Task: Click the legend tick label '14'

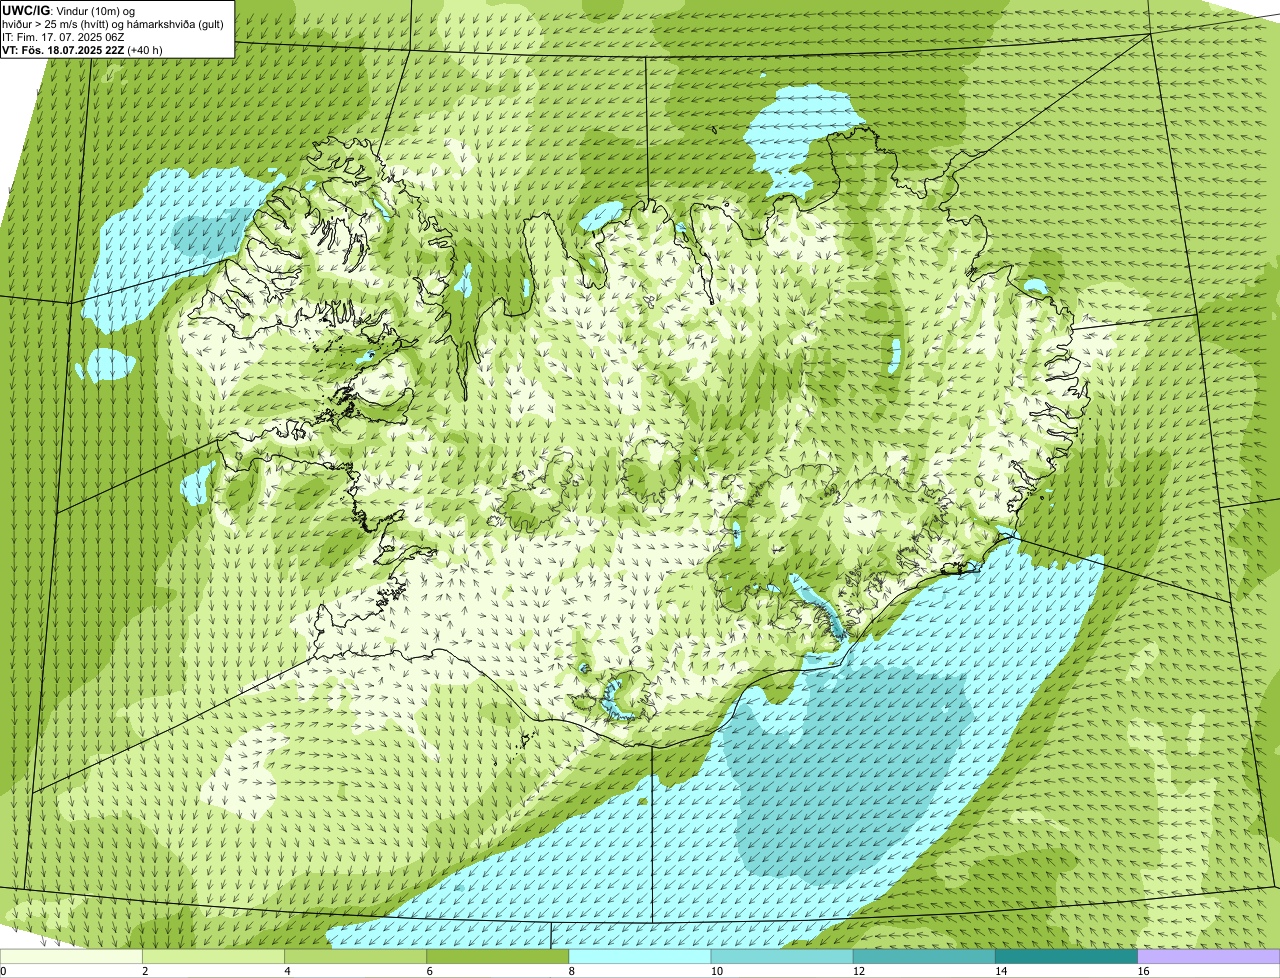Action: click(1000, 970)
